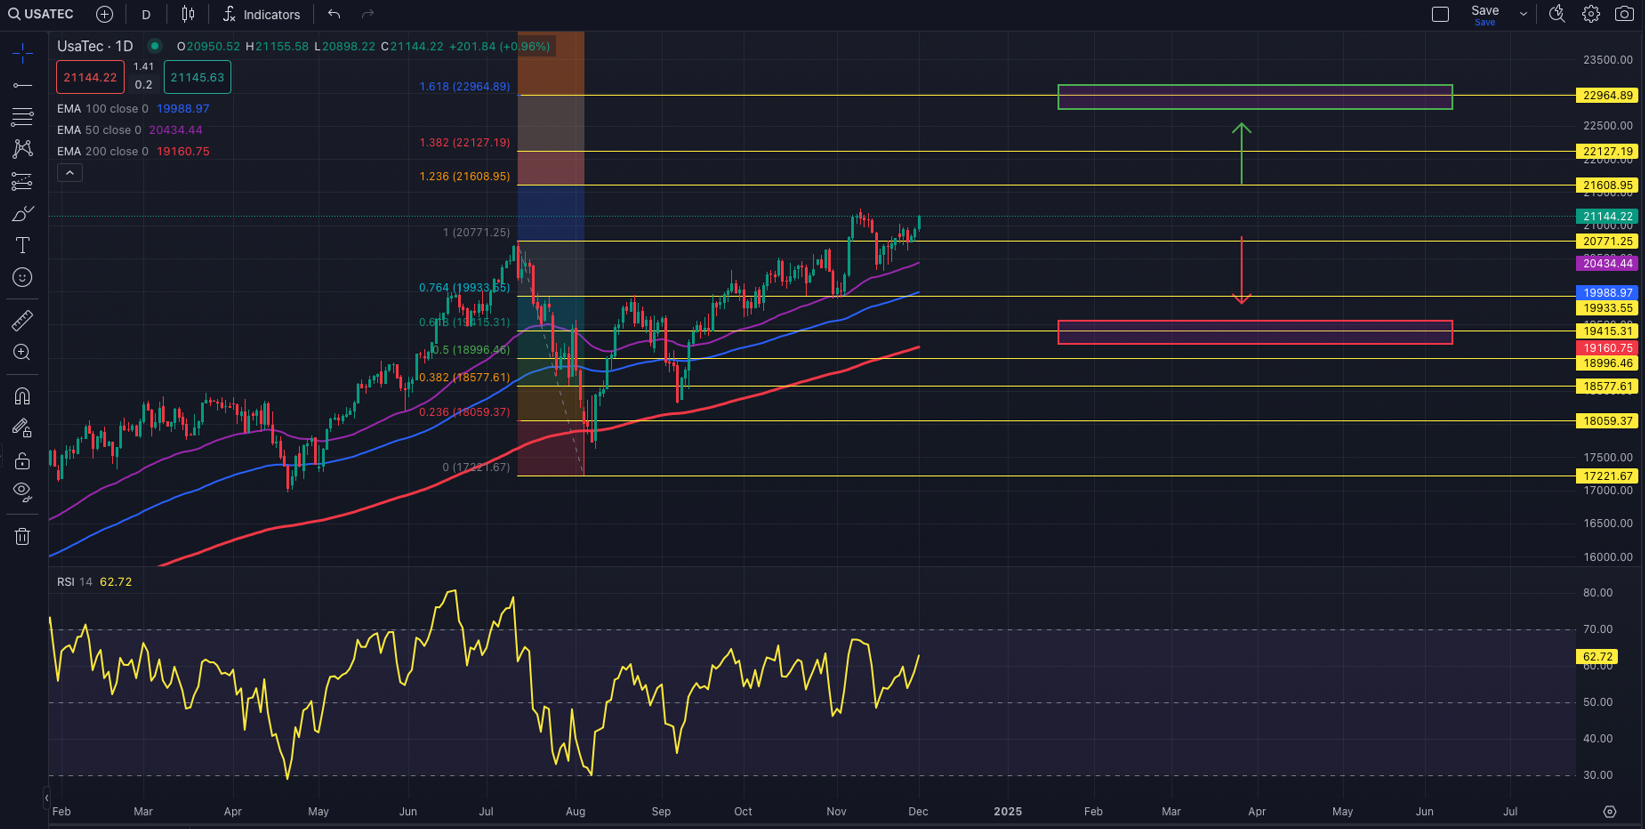Click the red sell price 21144.22 button
This screenshot has width=1645, height=829.
click(90, 77)
